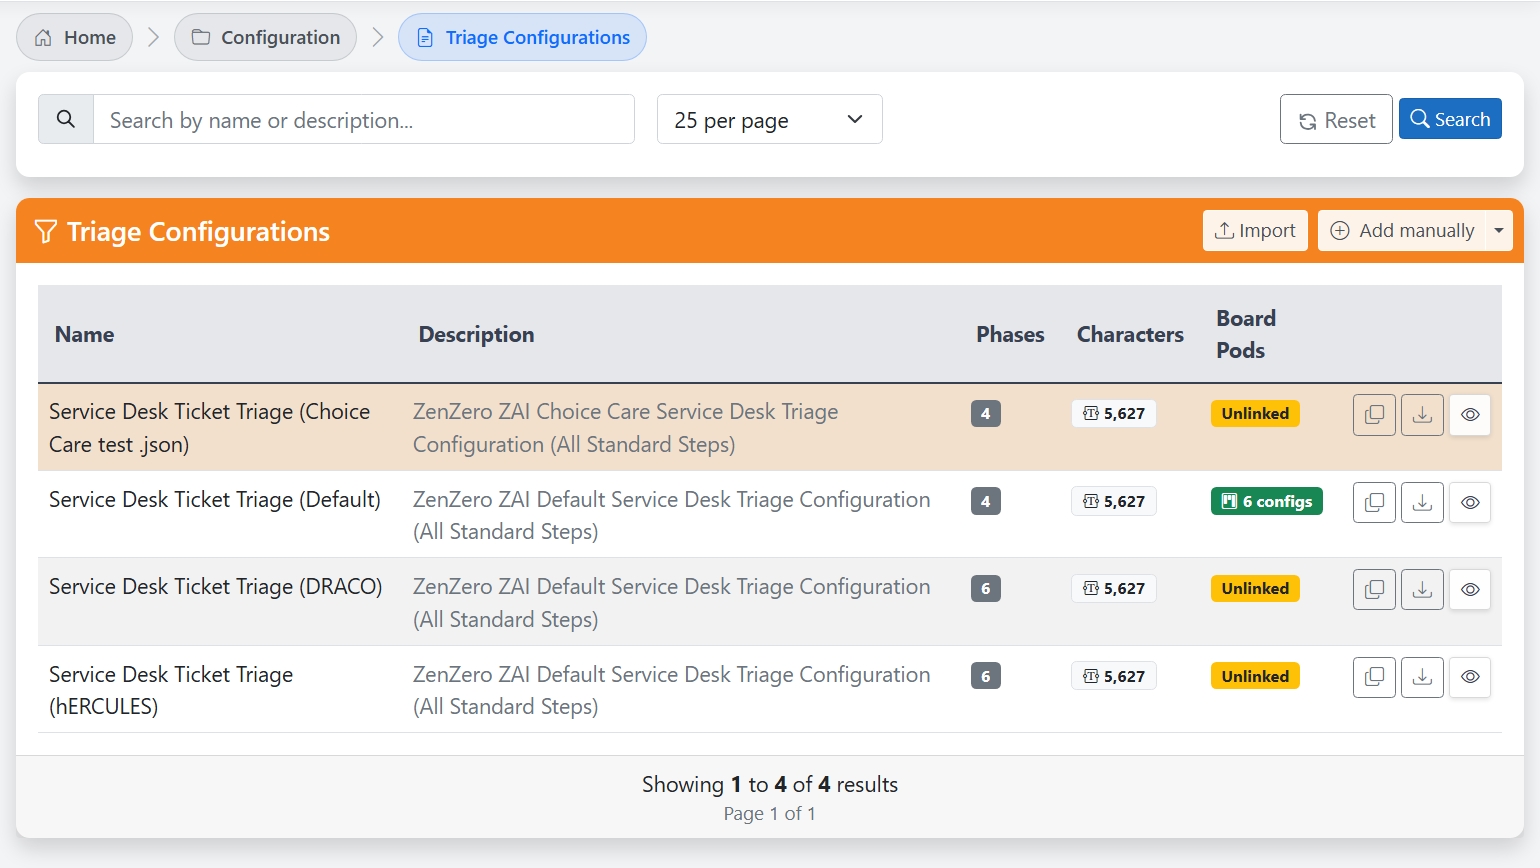View the Service Desk Ticket Triage (Default) config
This screenshot has width=1540, height=868.
click(1470, 502)
